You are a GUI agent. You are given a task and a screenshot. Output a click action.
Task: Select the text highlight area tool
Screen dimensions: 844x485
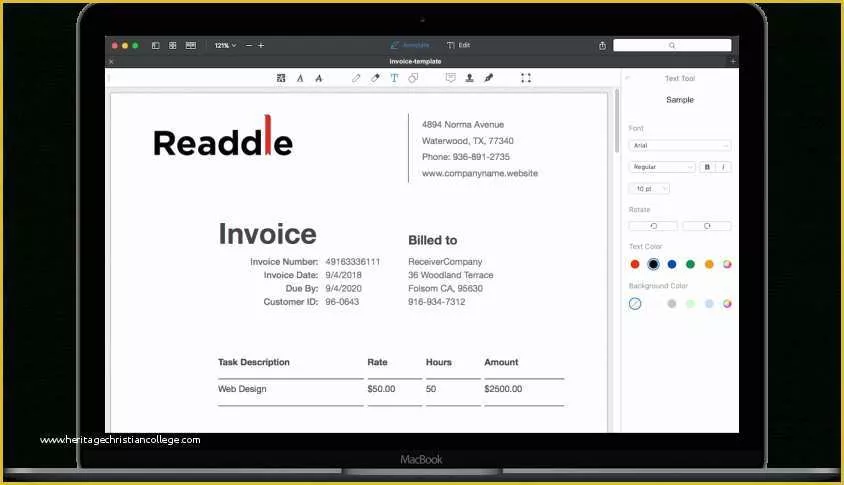[281, 78]
